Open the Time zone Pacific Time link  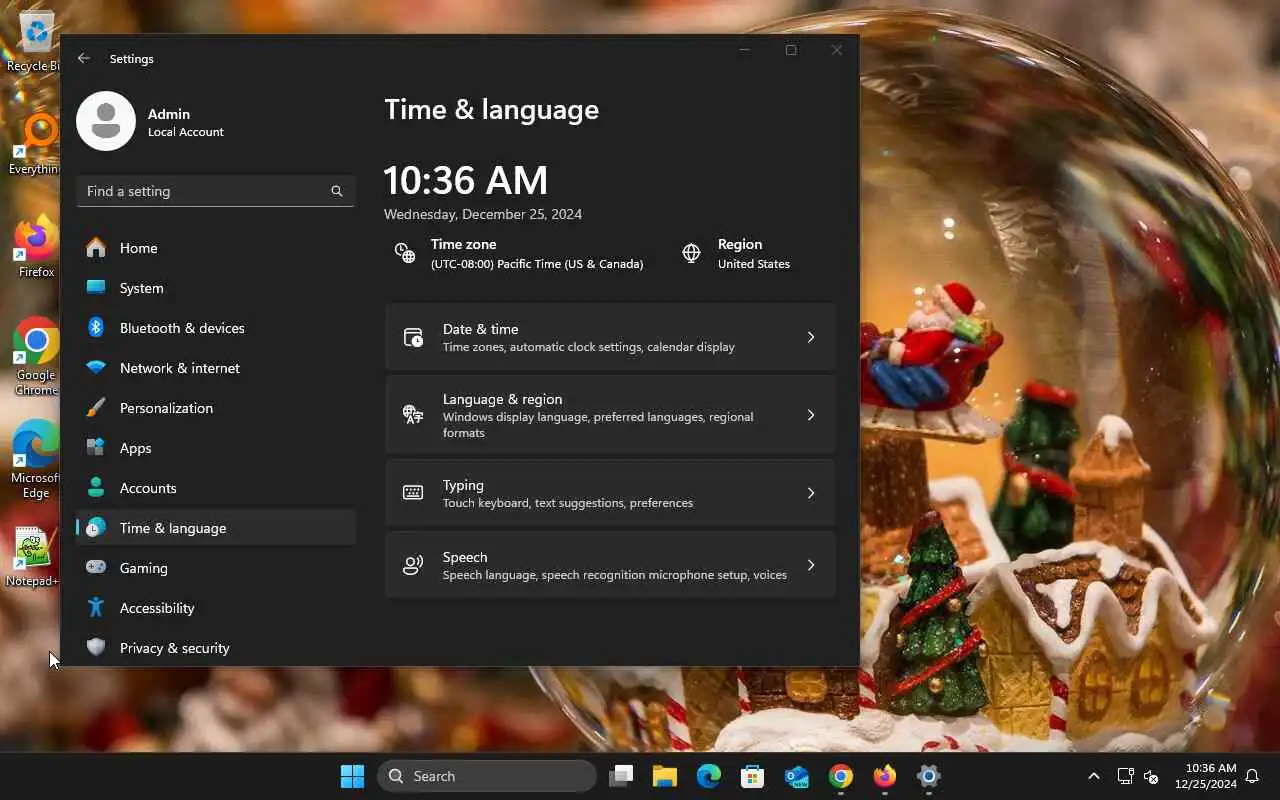click(x=537, y=264)
